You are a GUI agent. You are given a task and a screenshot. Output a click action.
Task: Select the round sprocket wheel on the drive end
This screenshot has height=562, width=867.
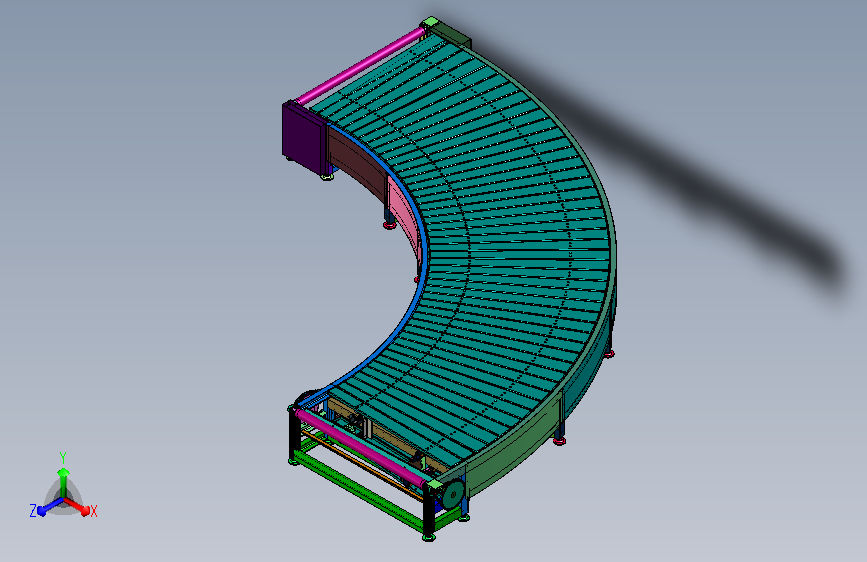[452, 494]
